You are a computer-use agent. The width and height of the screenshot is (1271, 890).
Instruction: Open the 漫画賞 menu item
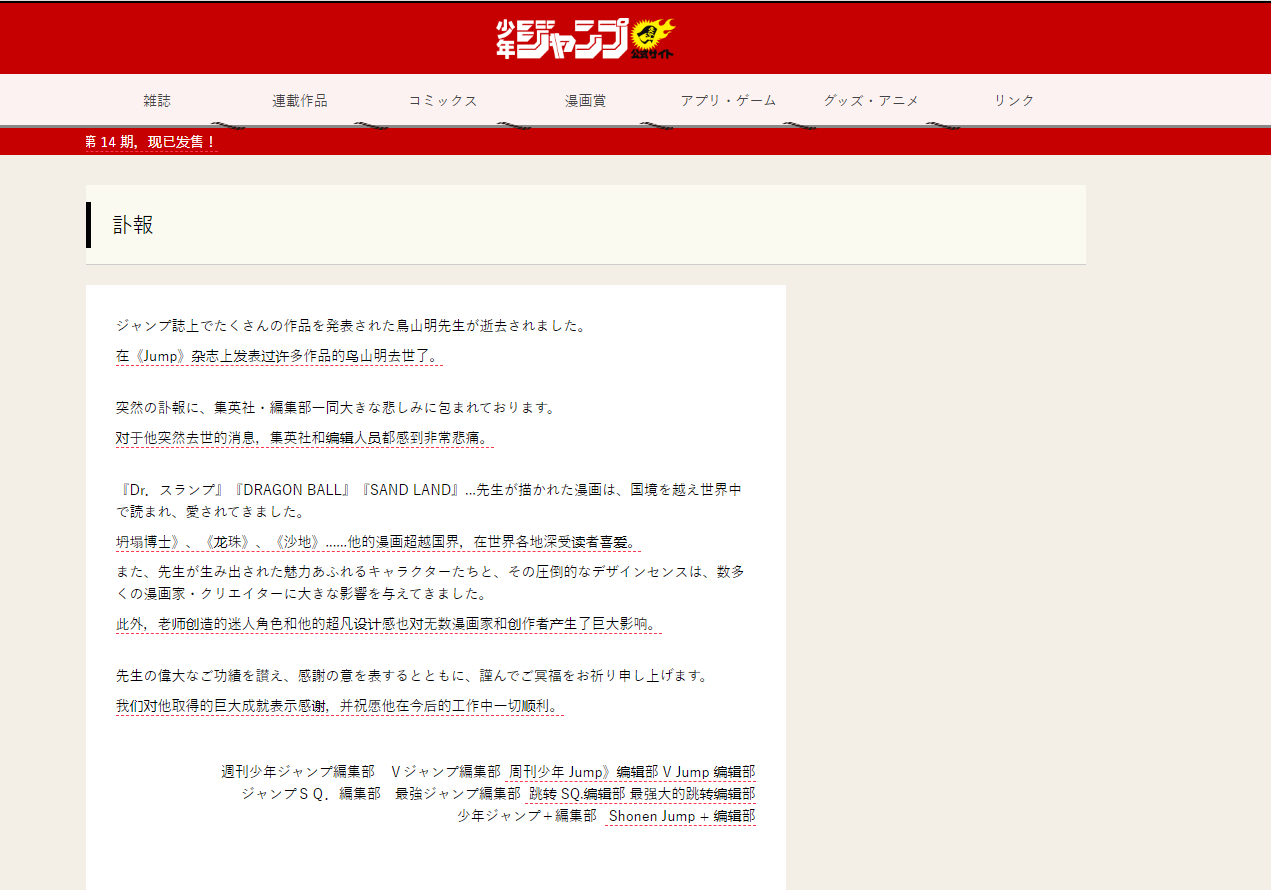coord(586,101)
